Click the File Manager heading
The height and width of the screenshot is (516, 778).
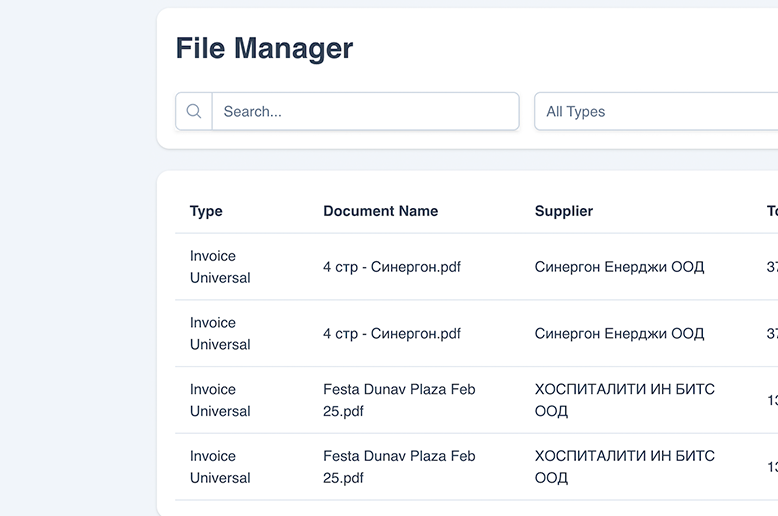tap(264, 48)
